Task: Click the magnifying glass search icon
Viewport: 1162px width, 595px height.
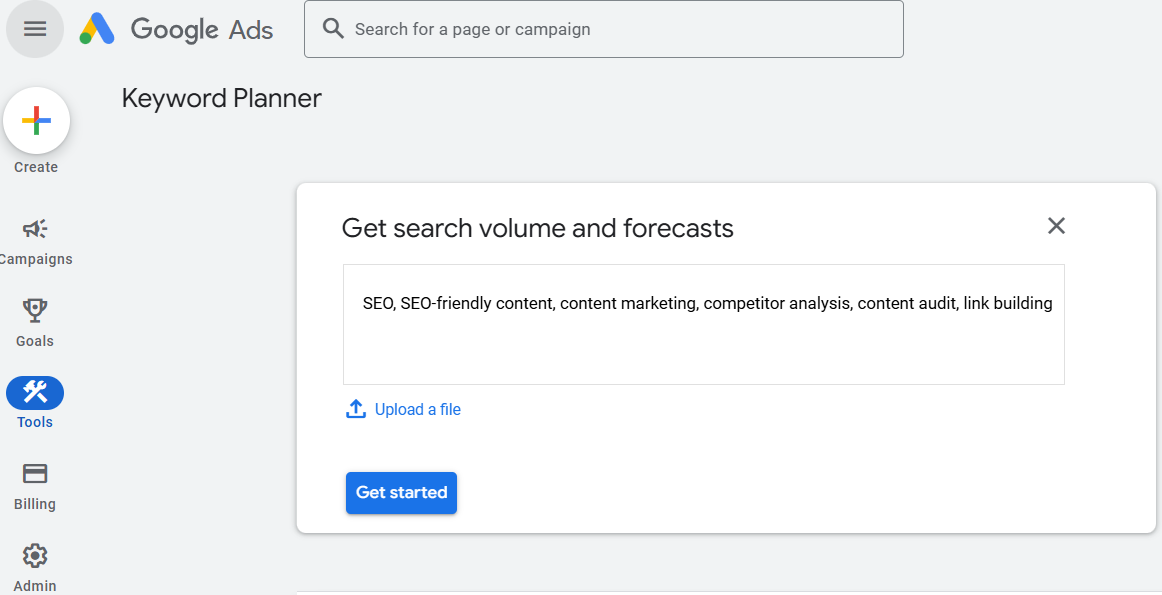Action: click(333, 29)
